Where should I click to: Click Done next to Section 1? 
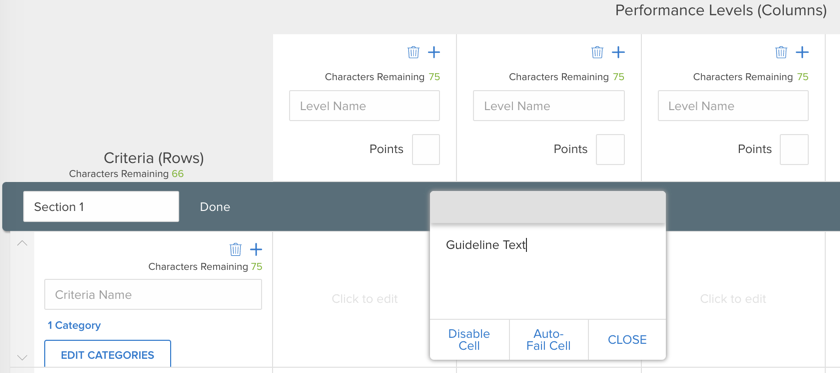(x=215, y=207)
